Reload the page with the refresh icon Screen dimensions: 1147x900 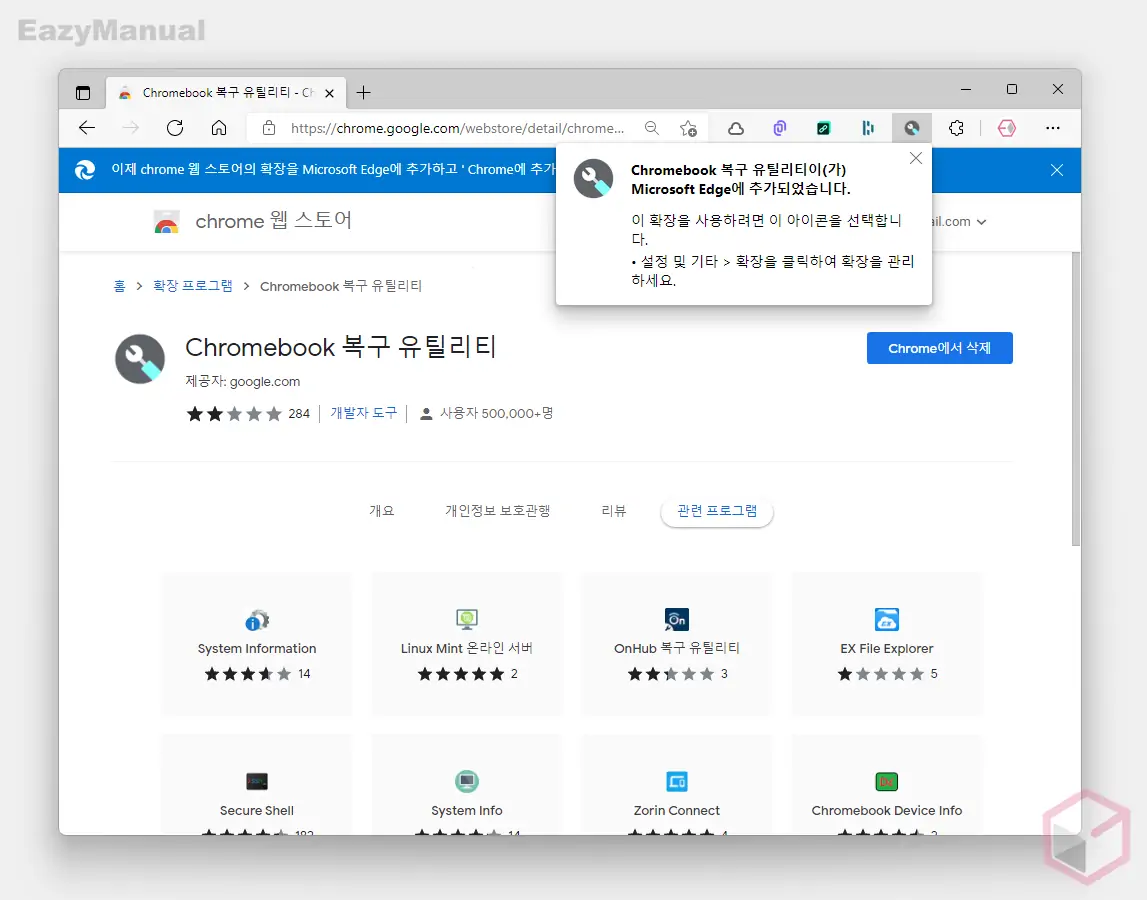(x=175, y=128)
